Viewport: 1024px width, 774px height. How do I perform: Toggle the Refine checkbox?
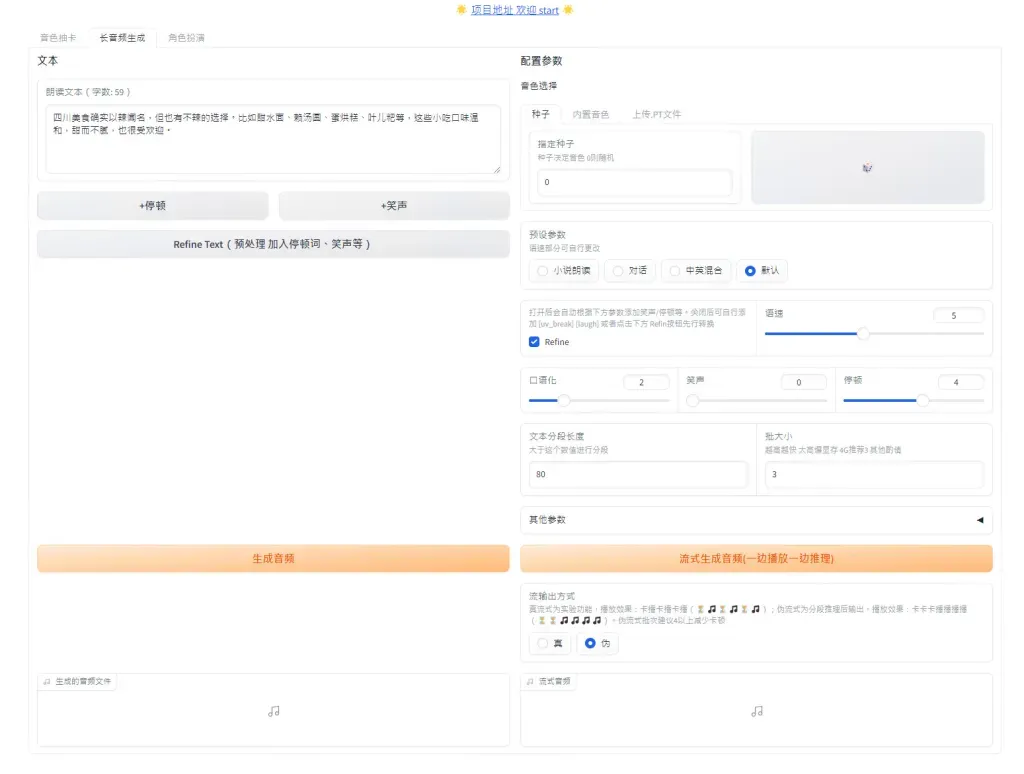(534, 342)
